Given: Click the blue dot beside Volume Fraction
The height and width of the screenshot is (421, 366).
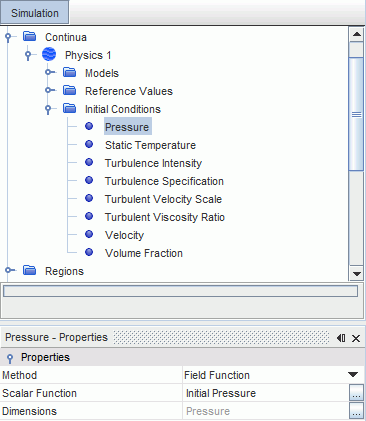Looking at the screenshot, I should 89,252.
